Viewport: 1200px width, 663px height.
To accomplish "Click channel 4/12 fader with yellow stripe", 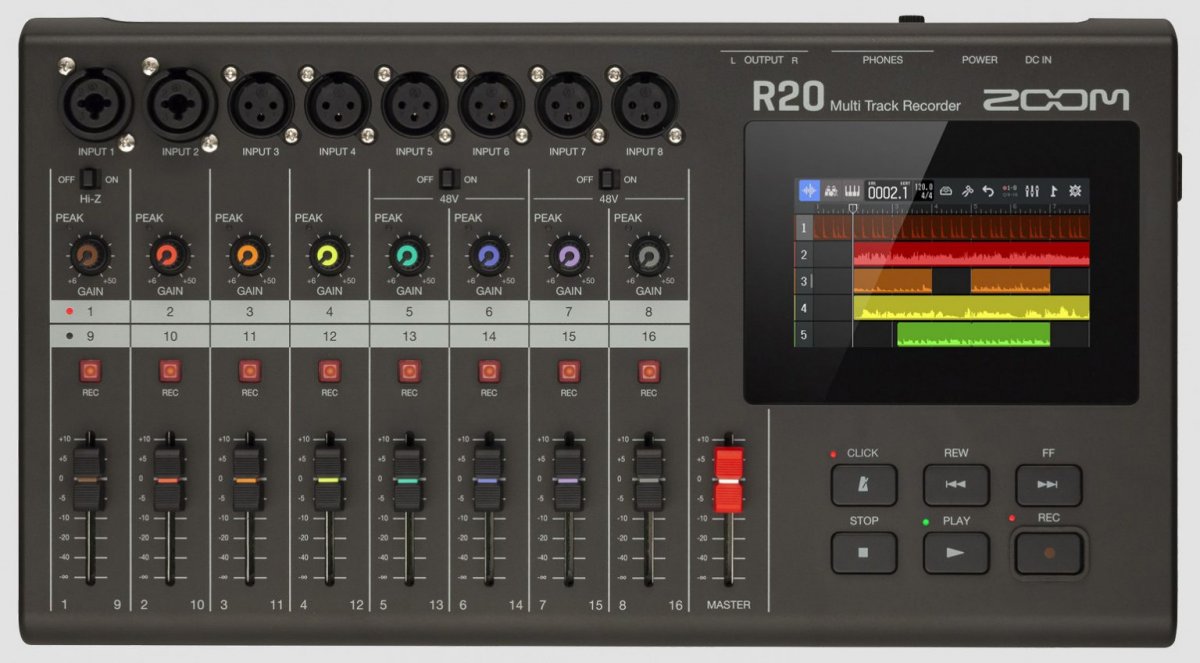I will click(329, 480).
